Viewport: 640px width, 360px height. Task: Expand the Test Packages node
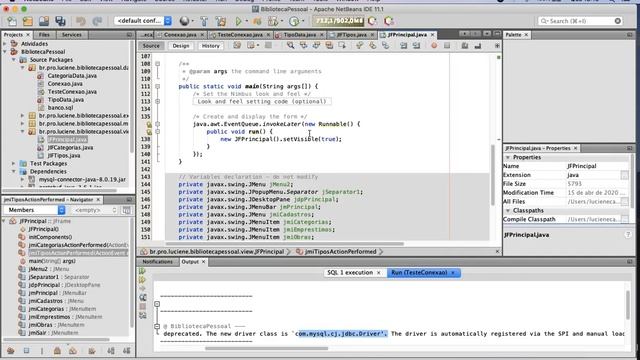(14, 163)
